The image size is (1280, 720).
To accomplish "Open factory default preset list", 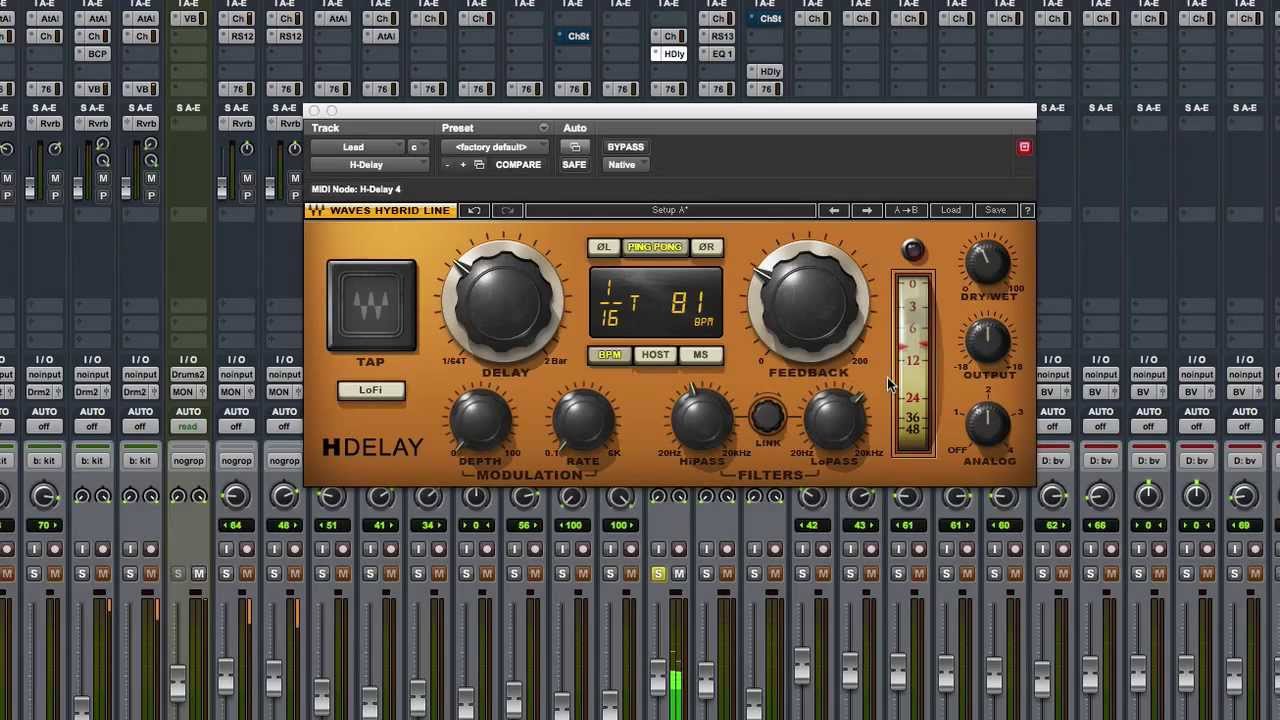I will click(495, 147).
